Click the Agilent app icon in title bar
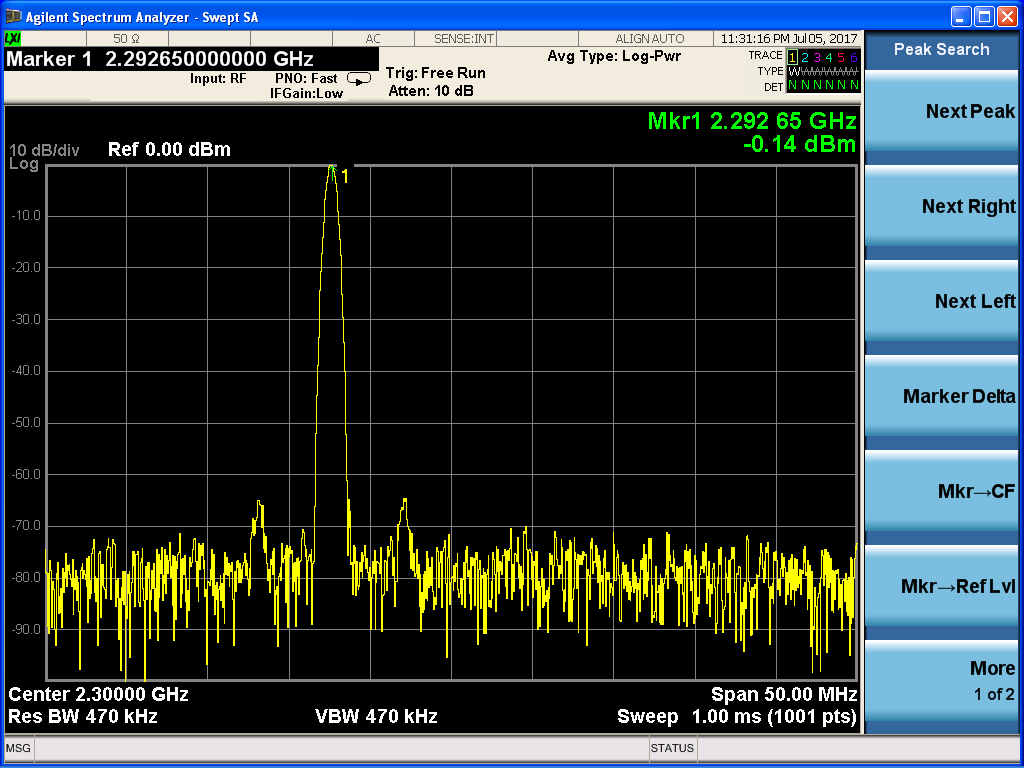 (x=12, y=16)
